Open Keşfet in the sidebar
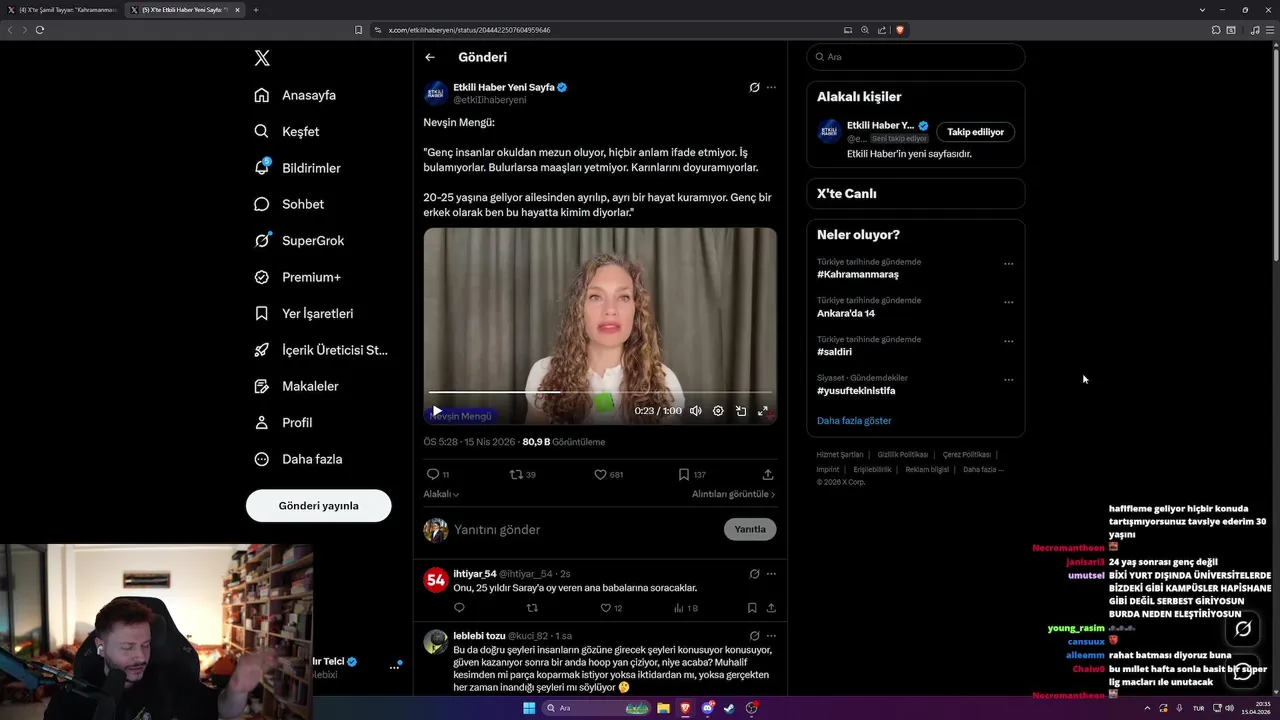Screen dimensions: 1280x720 tap(287, 131)
